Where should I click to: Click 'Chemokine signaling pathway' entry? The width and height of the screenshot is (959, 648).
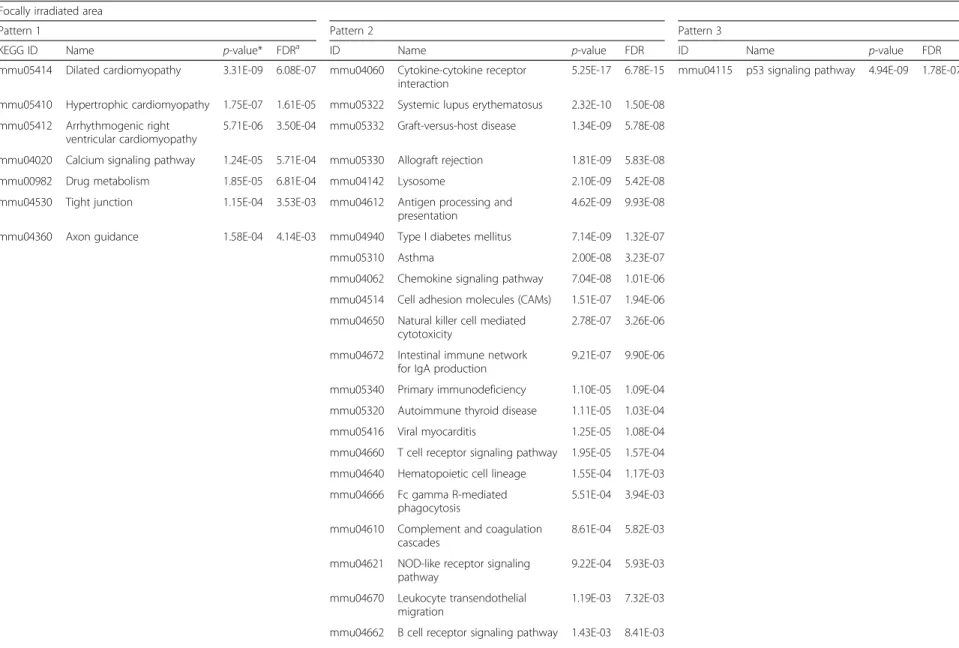click(470, 279)
